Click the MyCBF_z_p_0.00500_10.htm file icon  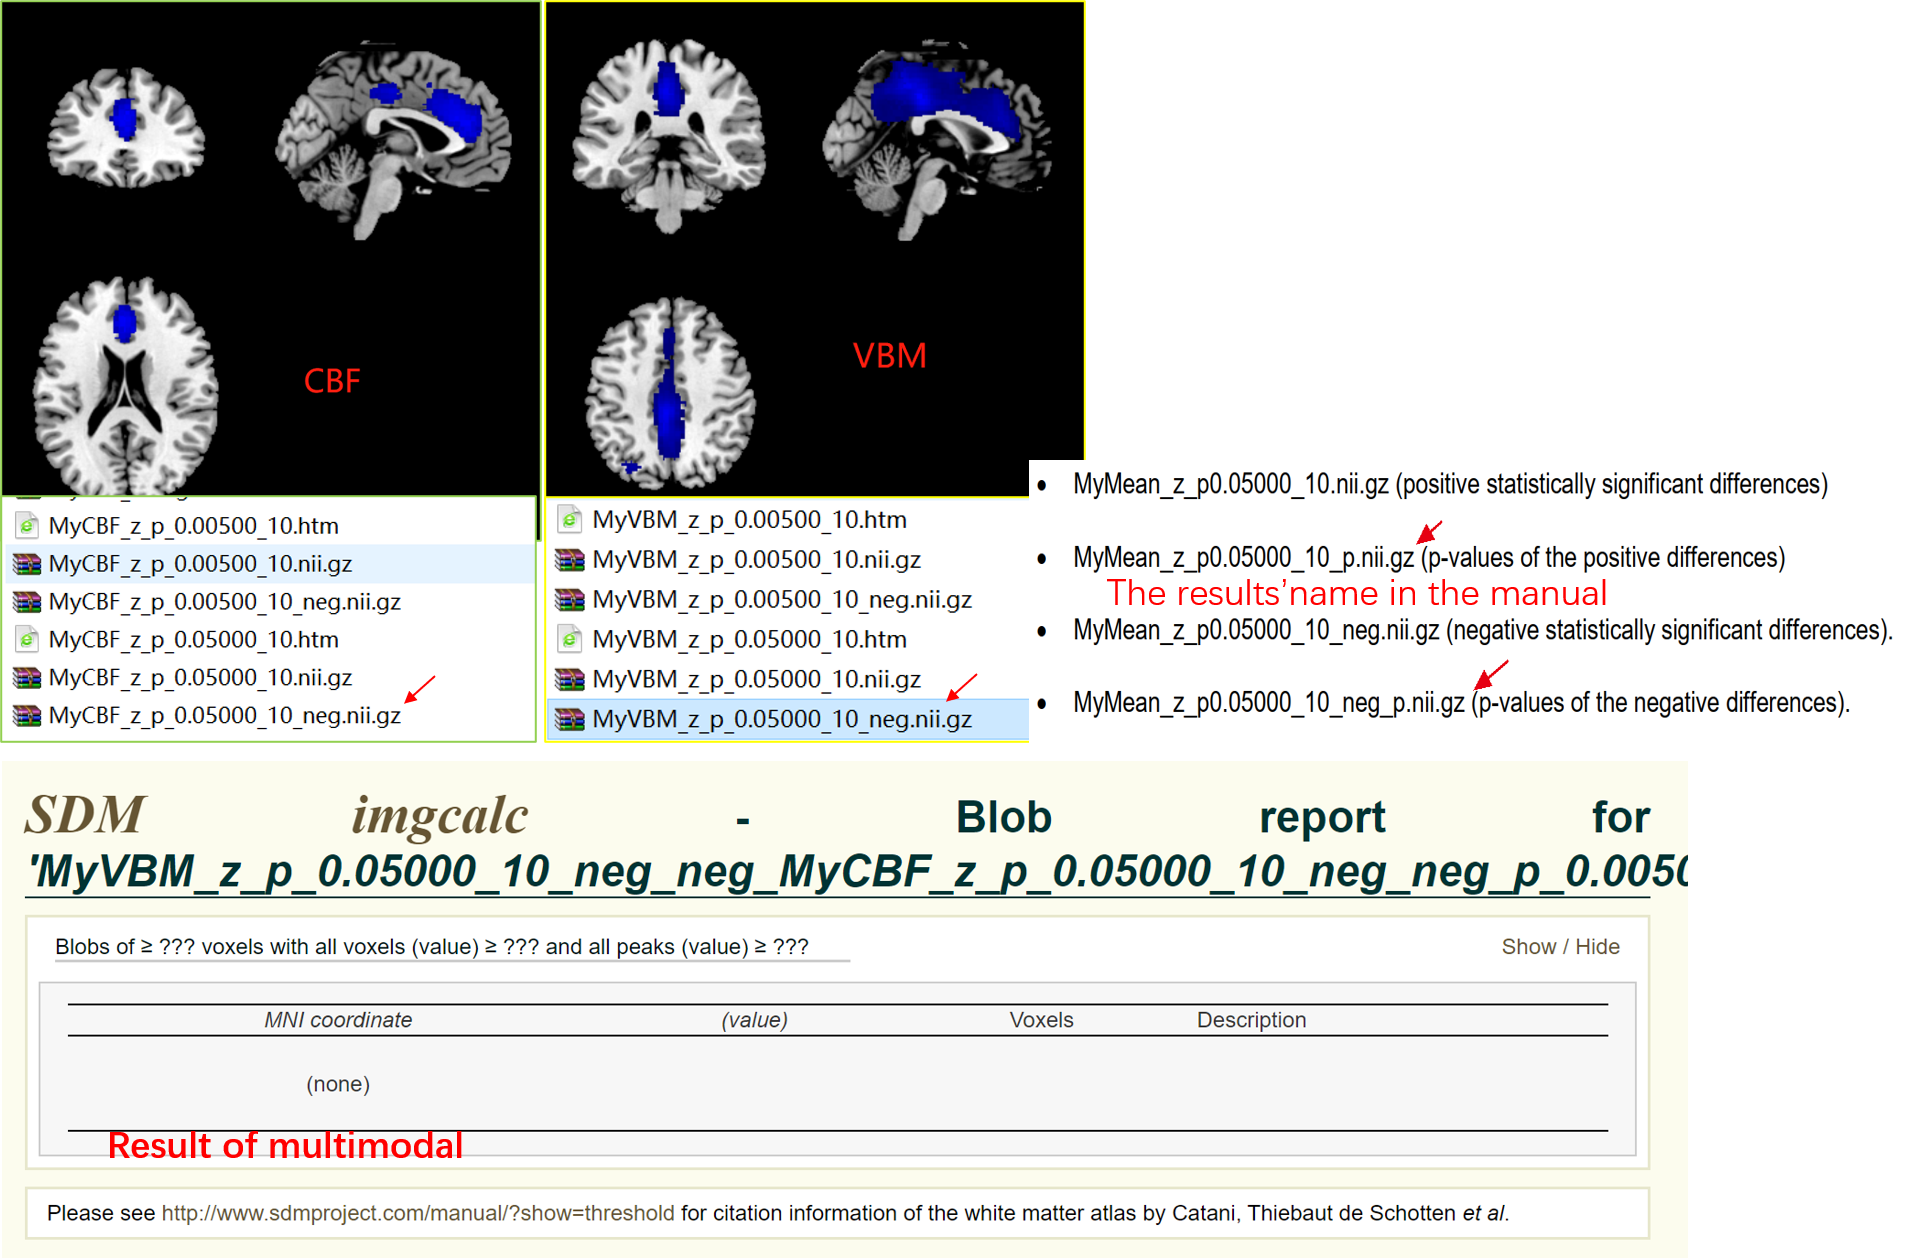click(x=27, y=526)
